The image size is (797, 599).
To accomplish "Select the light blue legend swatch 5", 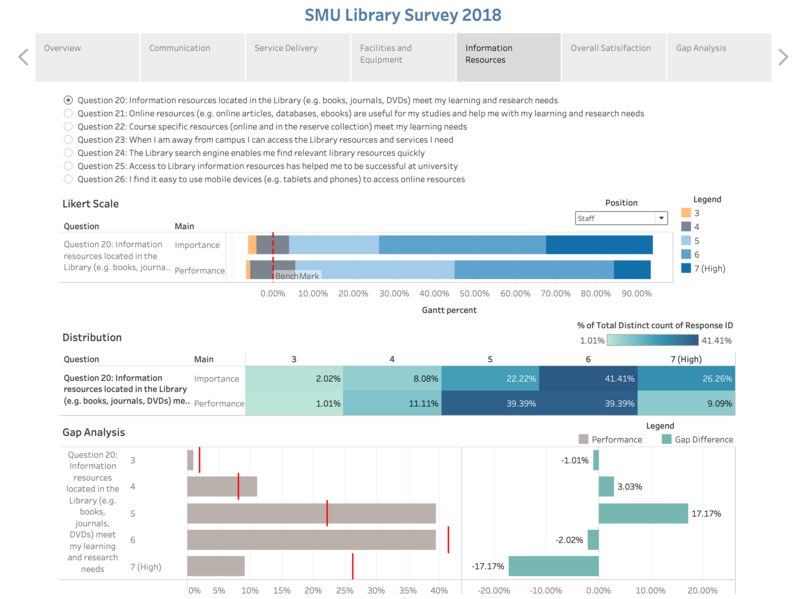I will click(686, 241).
